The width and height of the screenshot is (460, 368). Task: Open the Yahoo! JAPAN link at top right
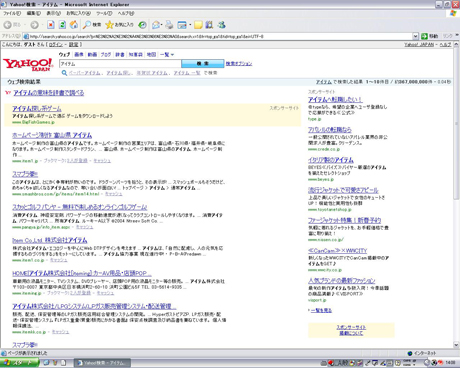419,44
